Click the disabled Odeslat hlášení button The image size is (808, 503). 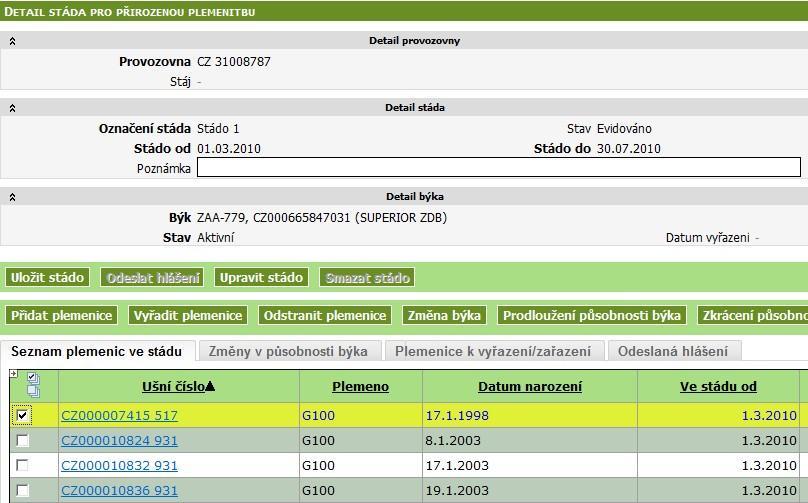[153, 277]
